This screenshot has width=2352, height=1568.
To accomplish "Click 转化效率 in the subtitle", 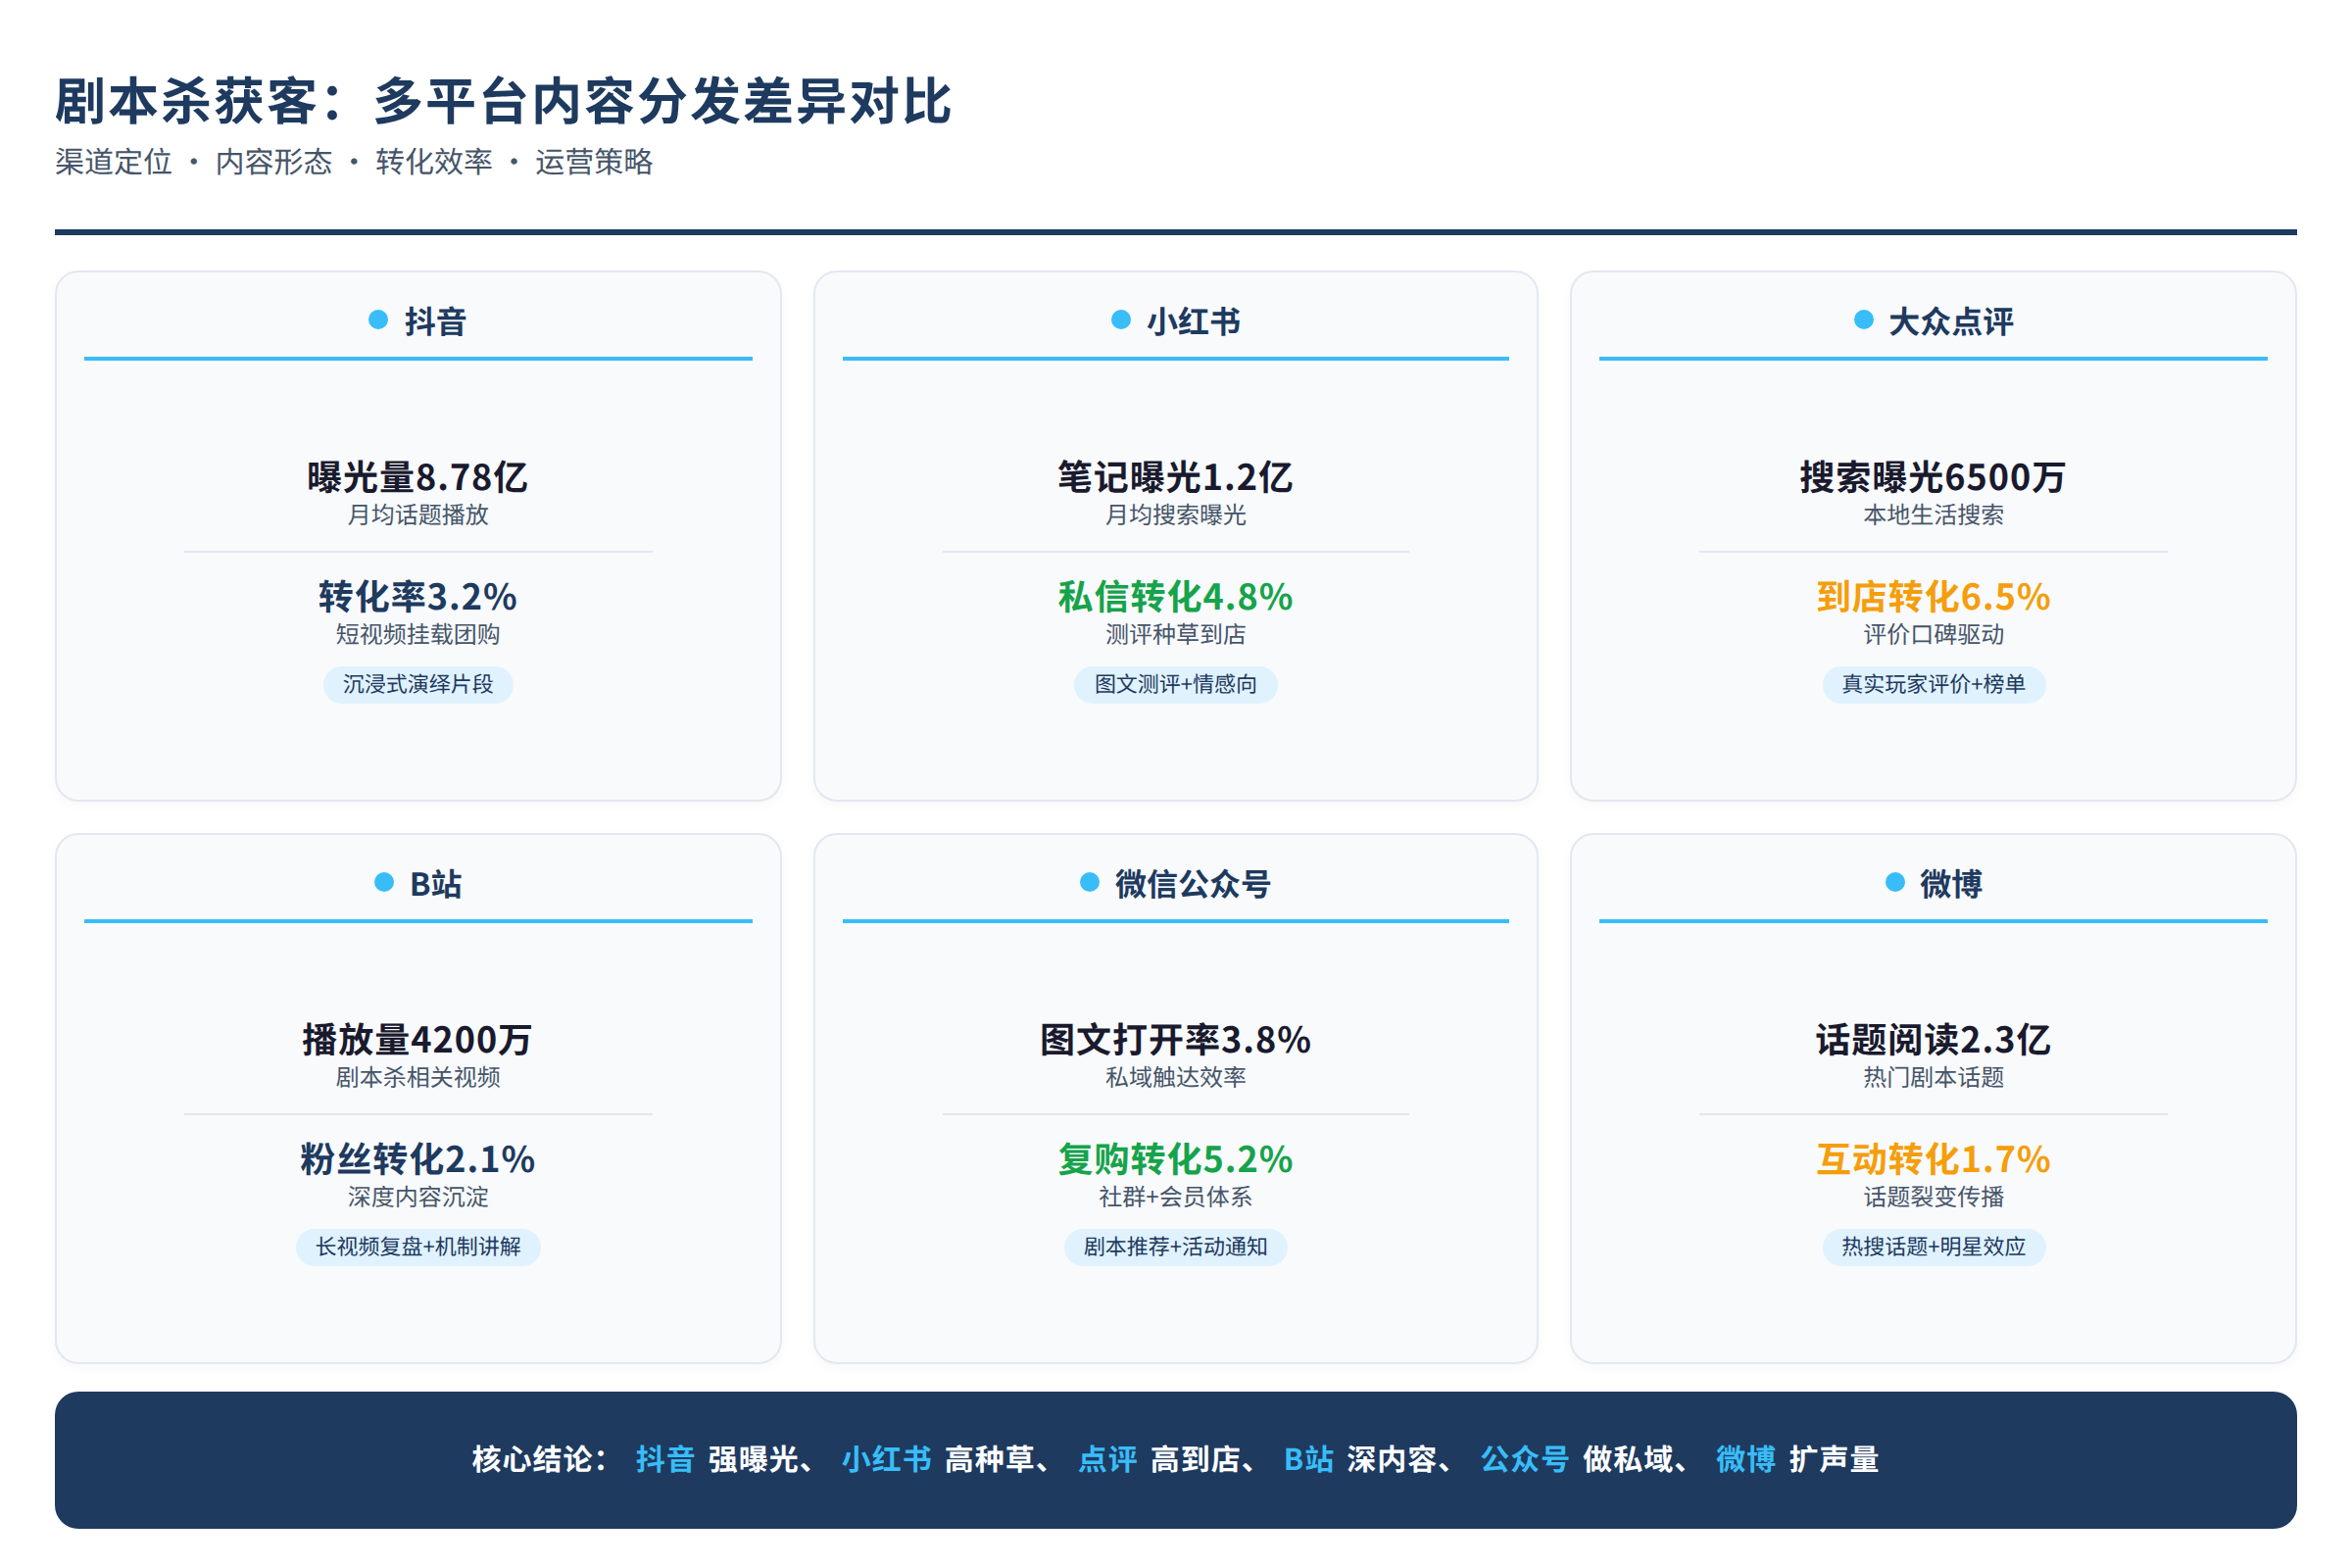I will point(434,161).
